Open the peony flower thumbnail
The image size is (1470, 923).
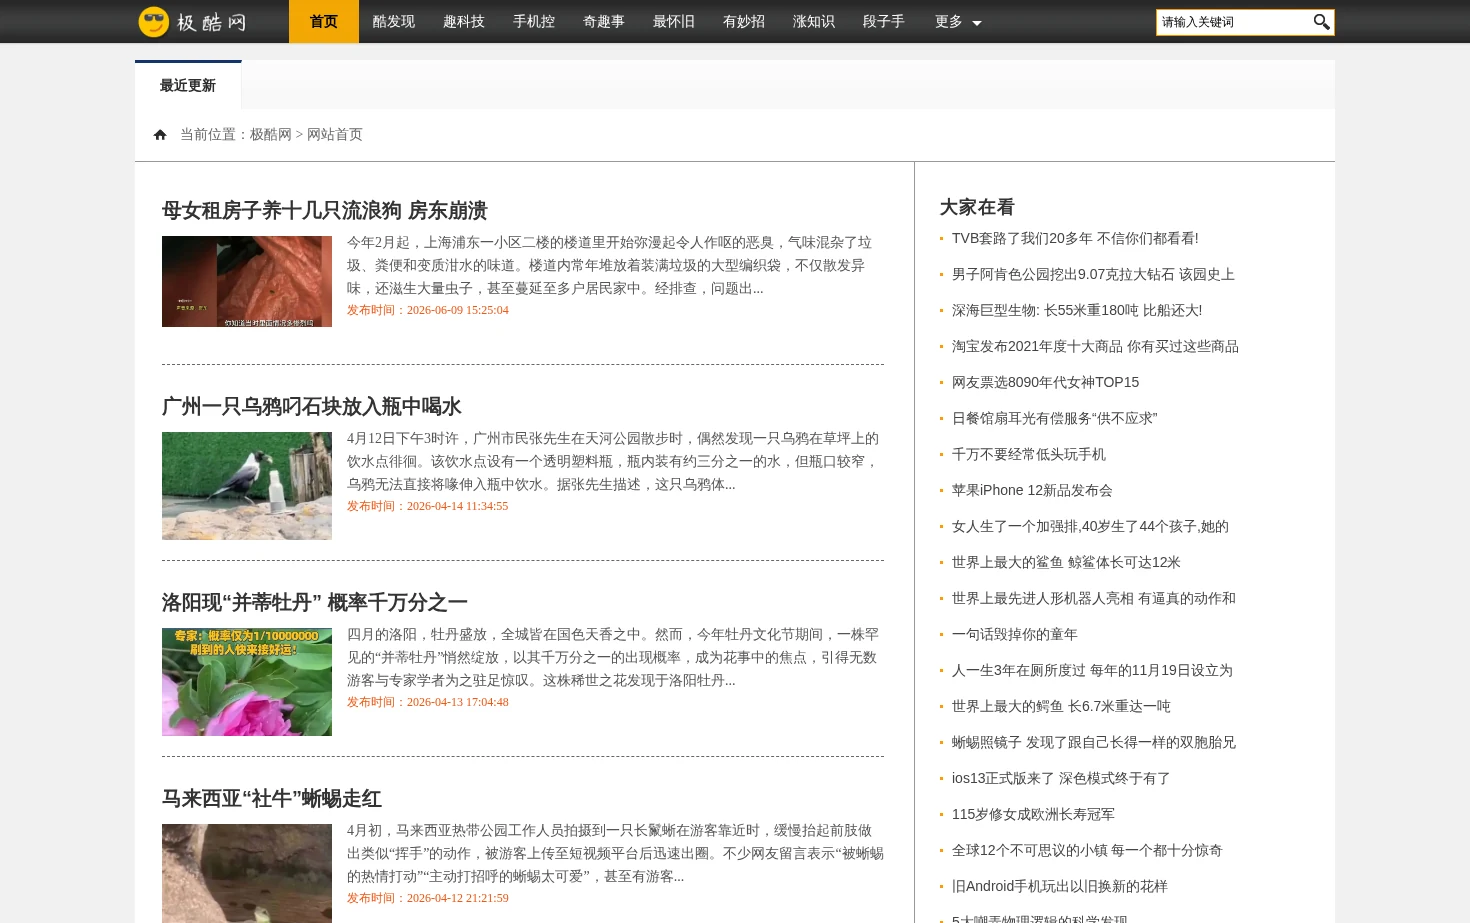pos(247,682)
